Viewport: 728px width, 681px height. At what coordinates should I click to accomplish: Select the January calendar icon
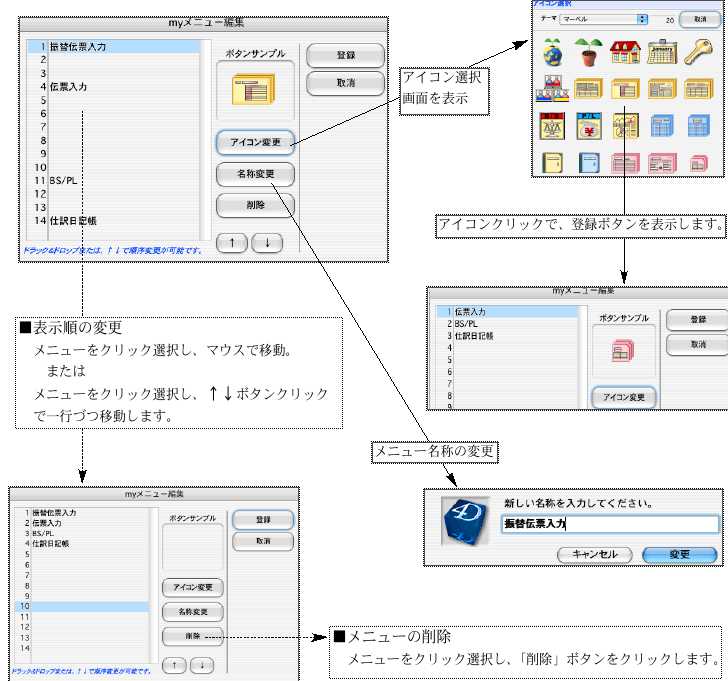click(662, 53)
